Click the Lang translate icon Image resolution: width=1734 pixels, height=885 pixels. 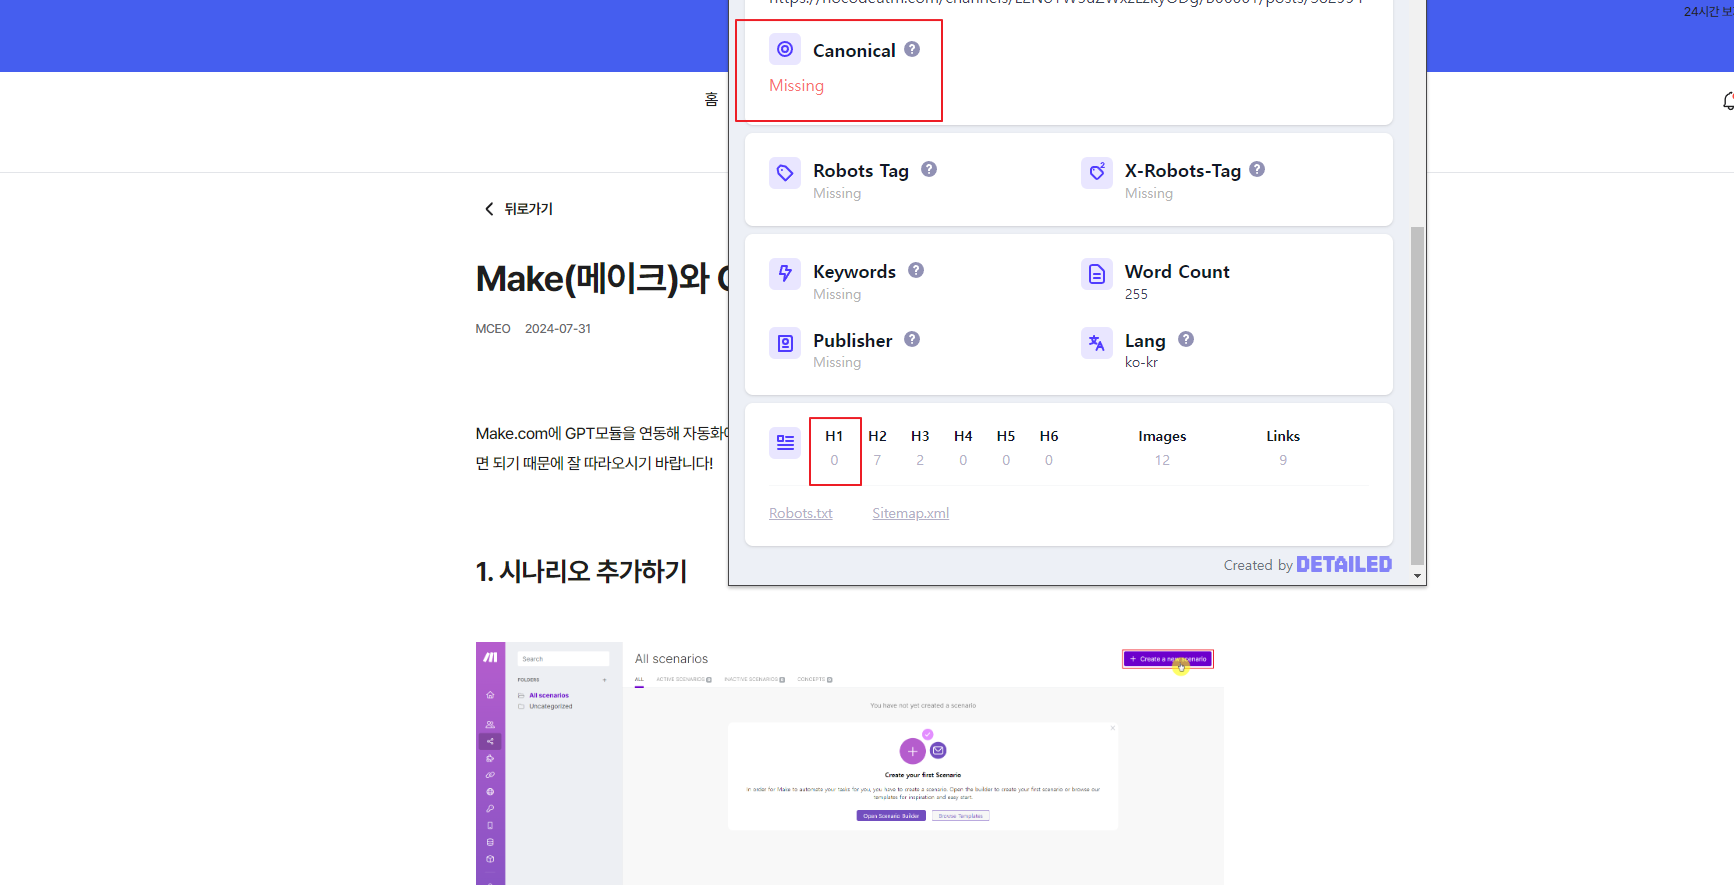click(x=1097, y=343)
